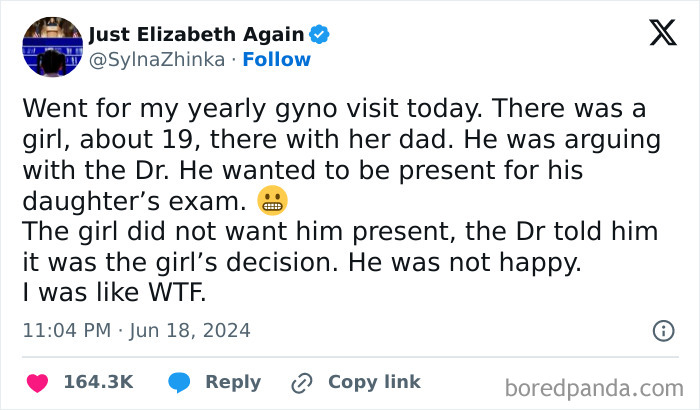Open the info circle icon
Image resolution: width=700 pixels, height=410 pixels.
[662, 330]
